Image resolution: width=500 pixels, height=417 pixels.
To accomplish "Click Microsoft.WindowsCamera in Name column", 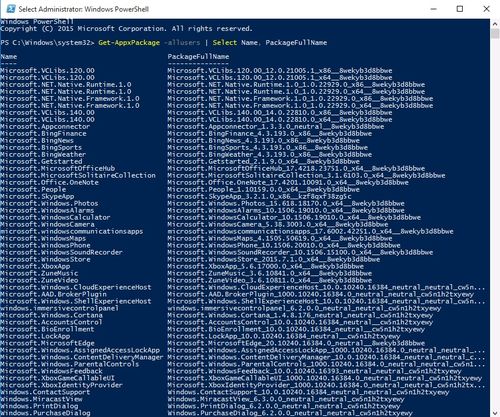I will 47,225.
